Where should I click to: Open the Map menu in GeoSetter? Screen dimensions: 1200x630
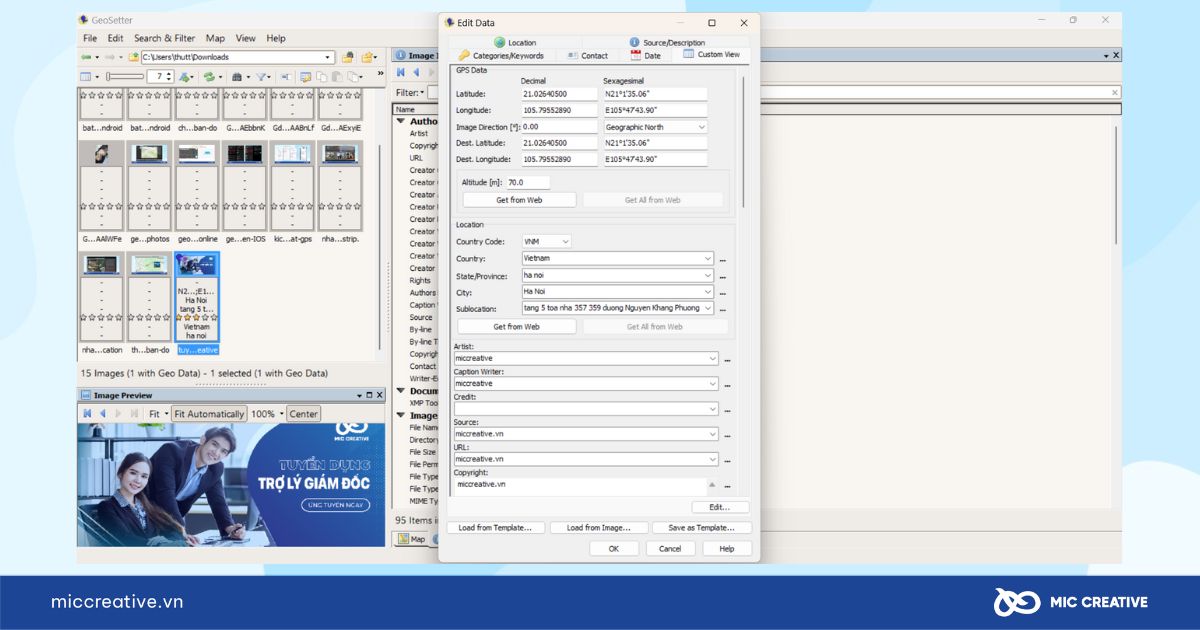tap(215, 38)
